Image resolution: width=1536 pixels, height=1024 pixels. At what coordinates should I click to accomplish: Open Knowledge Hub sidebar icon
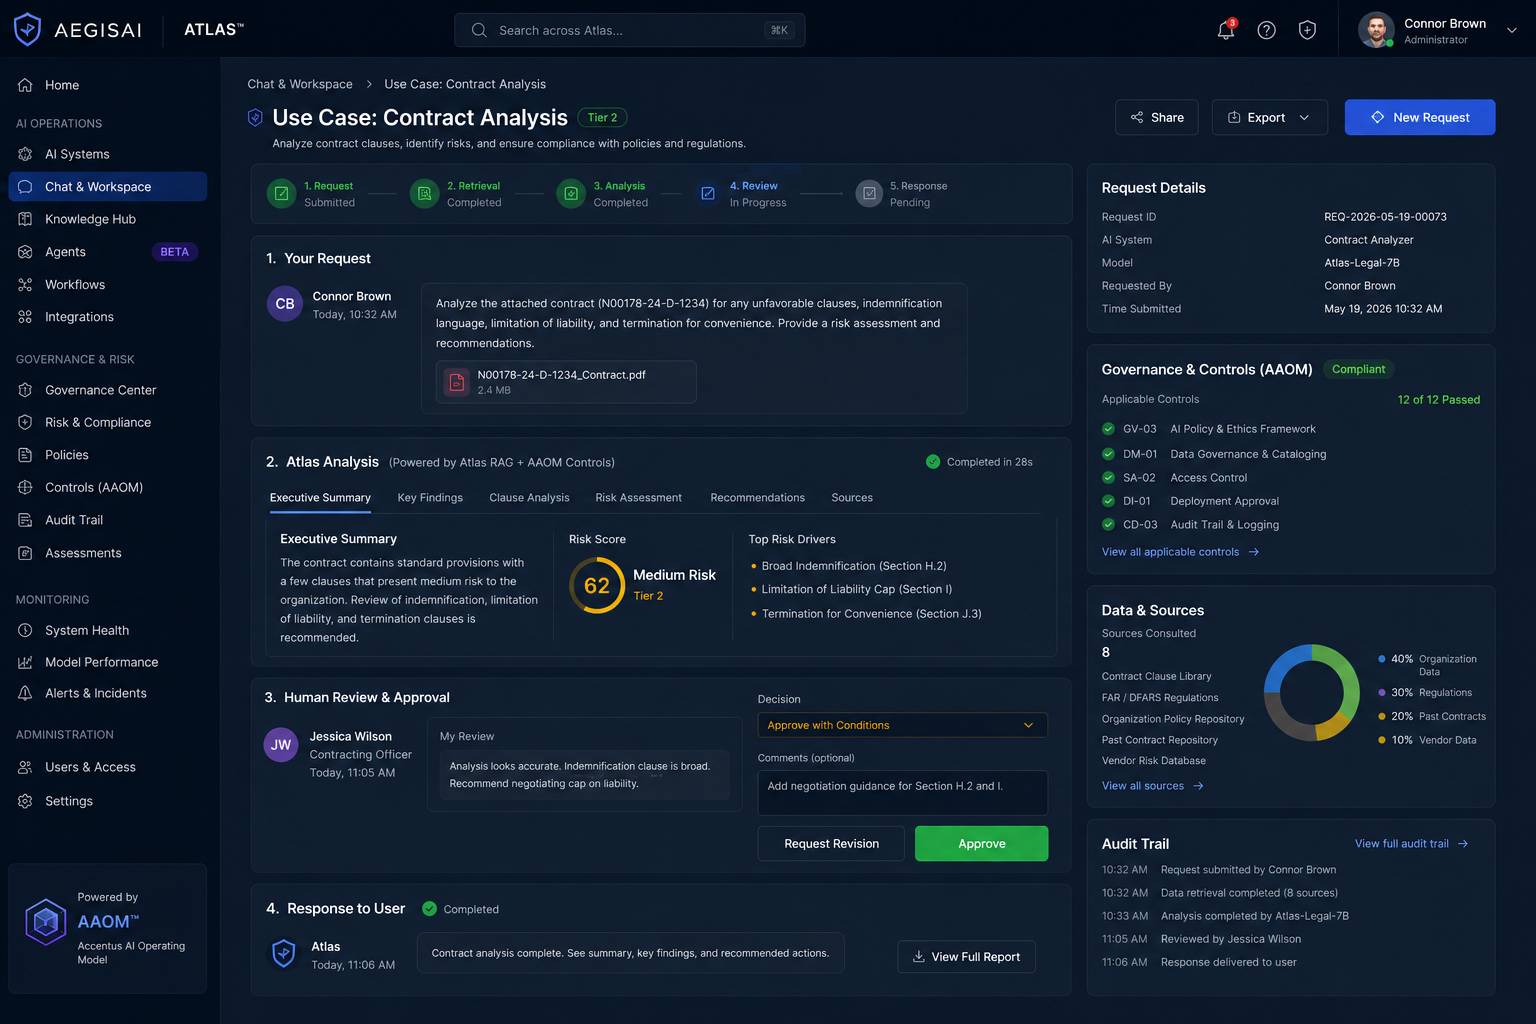click(25, 219)
